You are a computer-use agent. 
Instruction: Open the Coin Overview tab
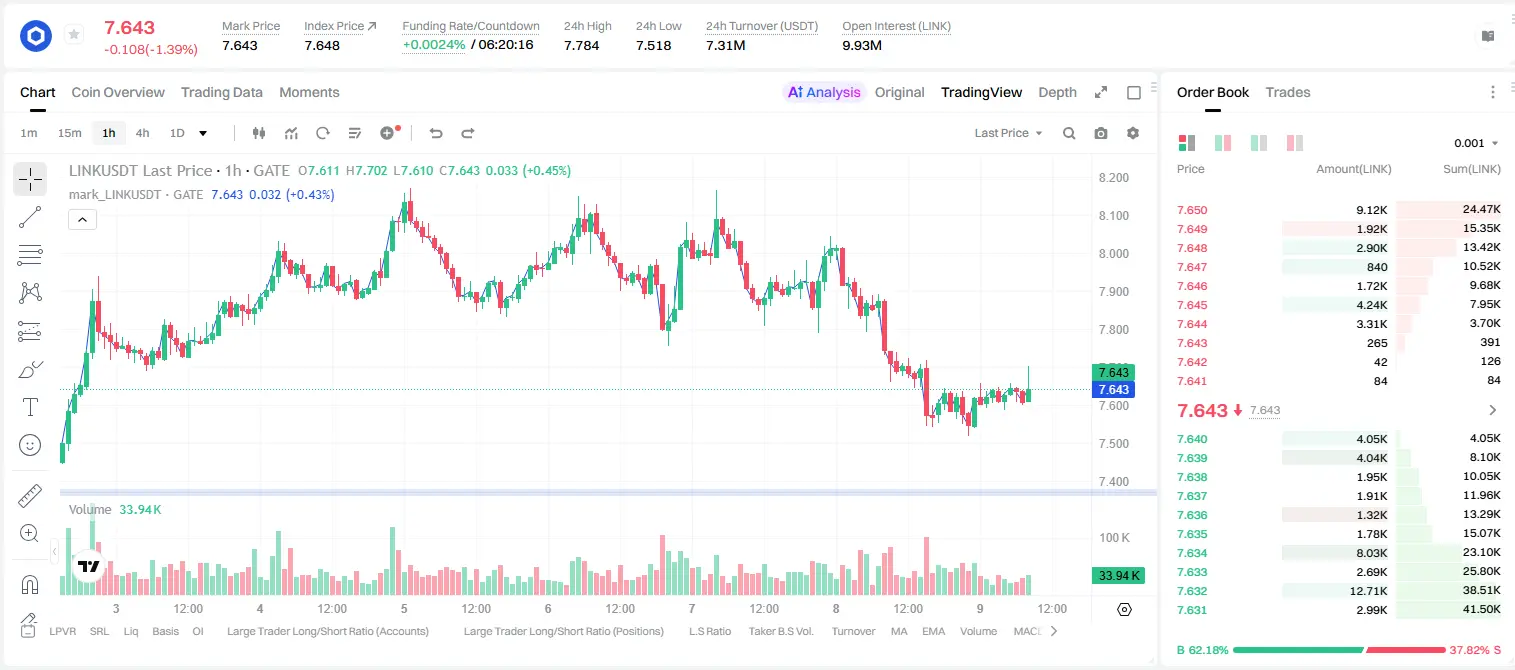tap(118, 92)
